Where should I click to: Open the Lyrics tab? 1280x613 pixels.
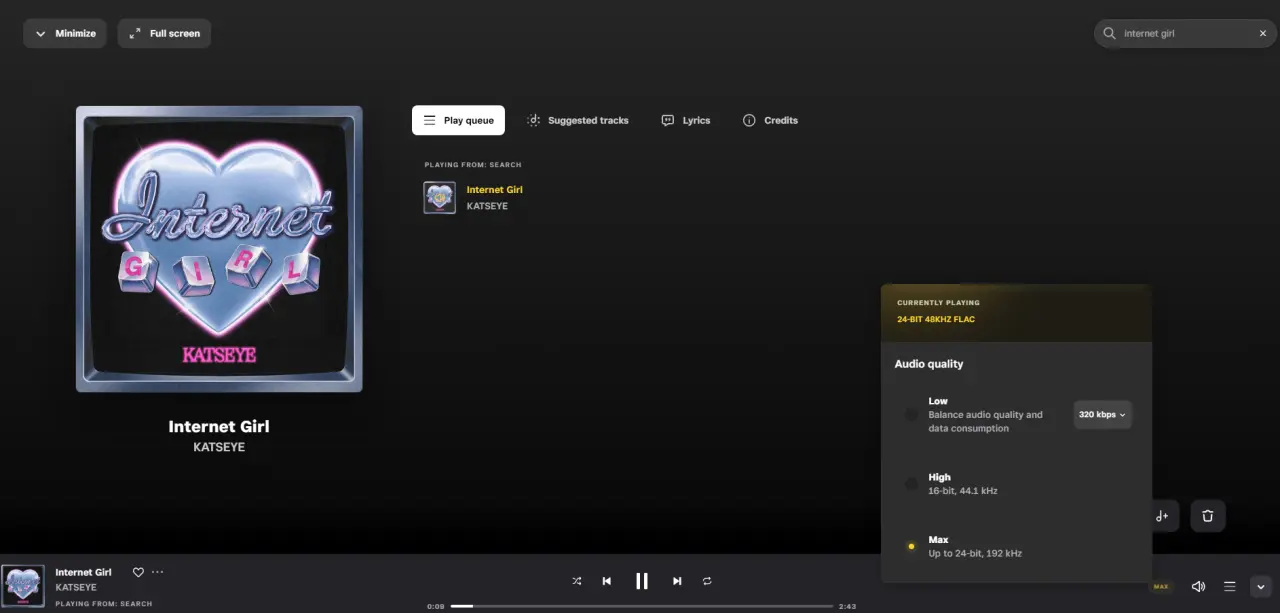point(686,120)
